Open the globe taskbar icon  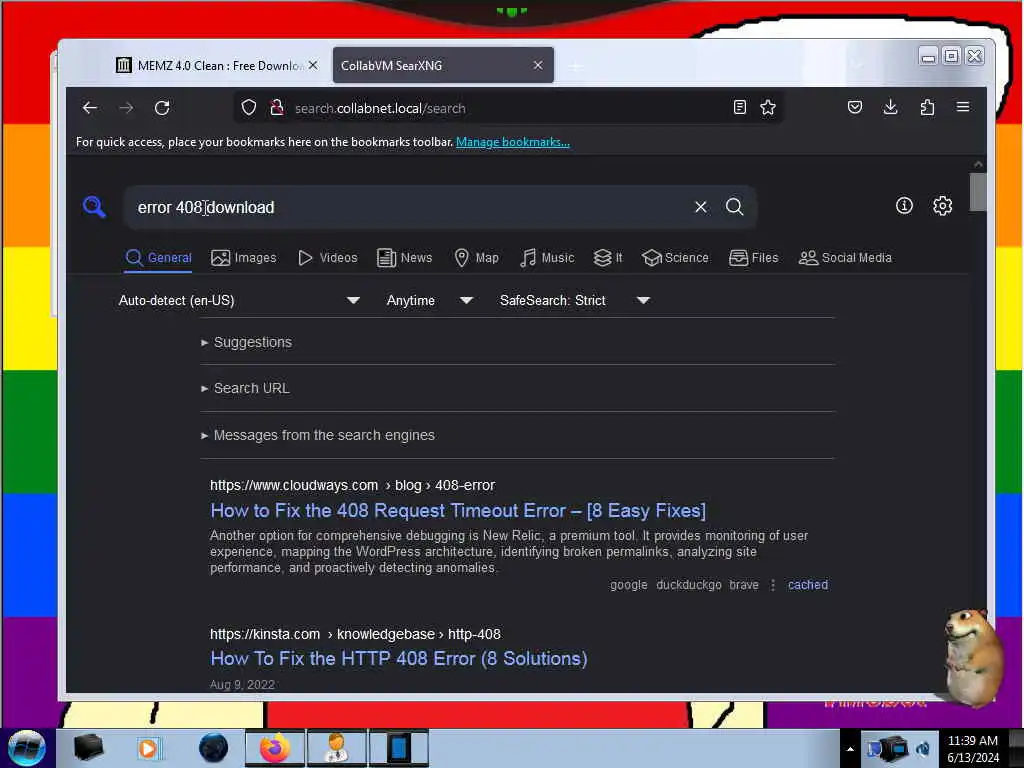click(x=213, y=748)
